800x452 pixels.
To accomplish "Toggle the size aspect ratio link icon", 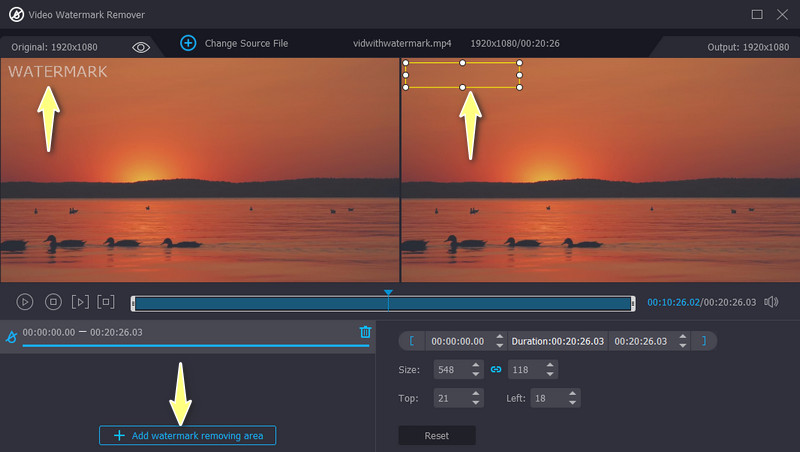I will tap(495, 369).
